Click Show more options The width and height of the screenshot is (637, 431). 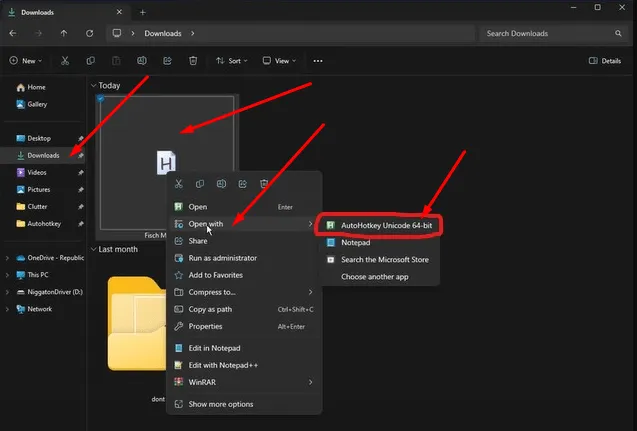222,404
